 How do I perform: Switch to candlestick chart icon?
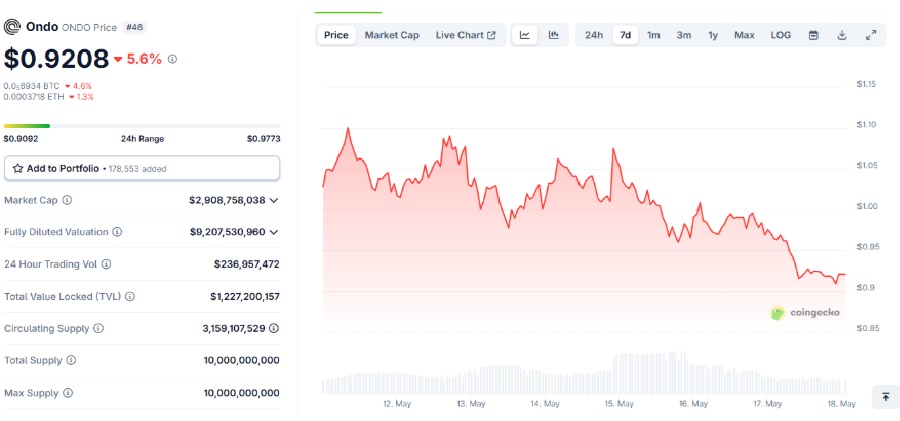point(553,35)
